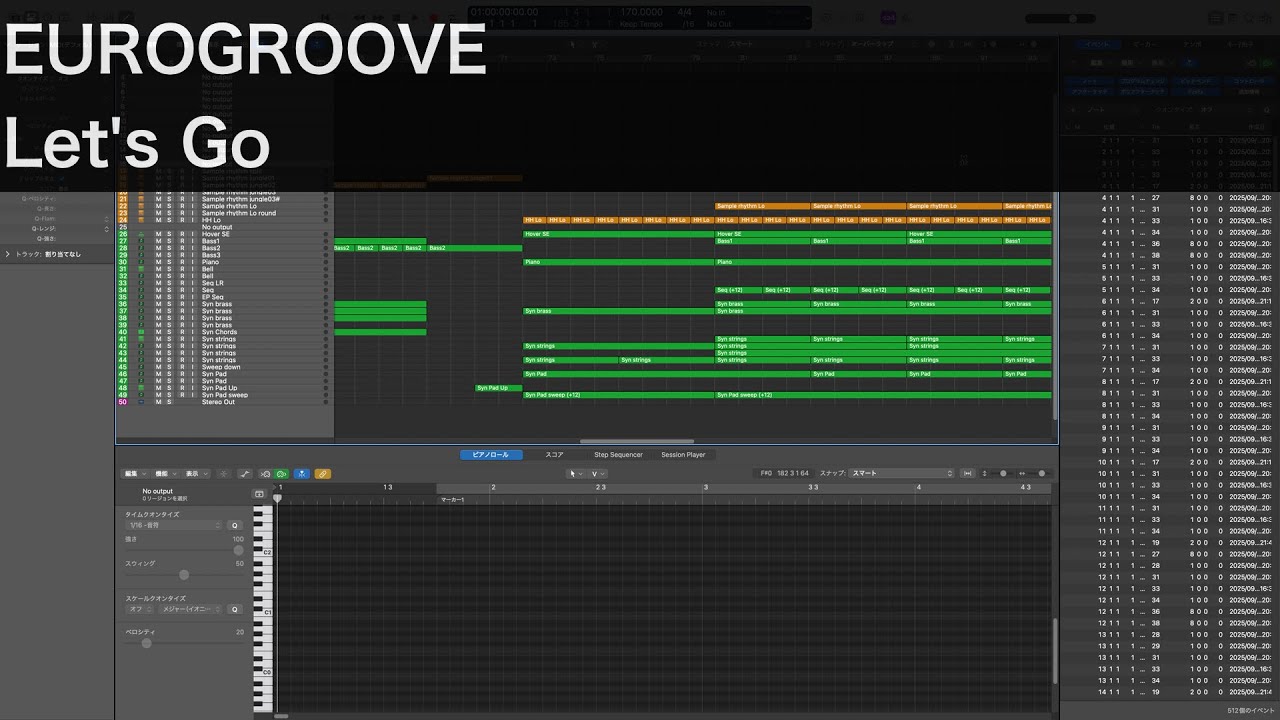This screenshot has height=720, width=1280.
Task: Click the Q button for time quantize
Action: click(x=235, y=525)
